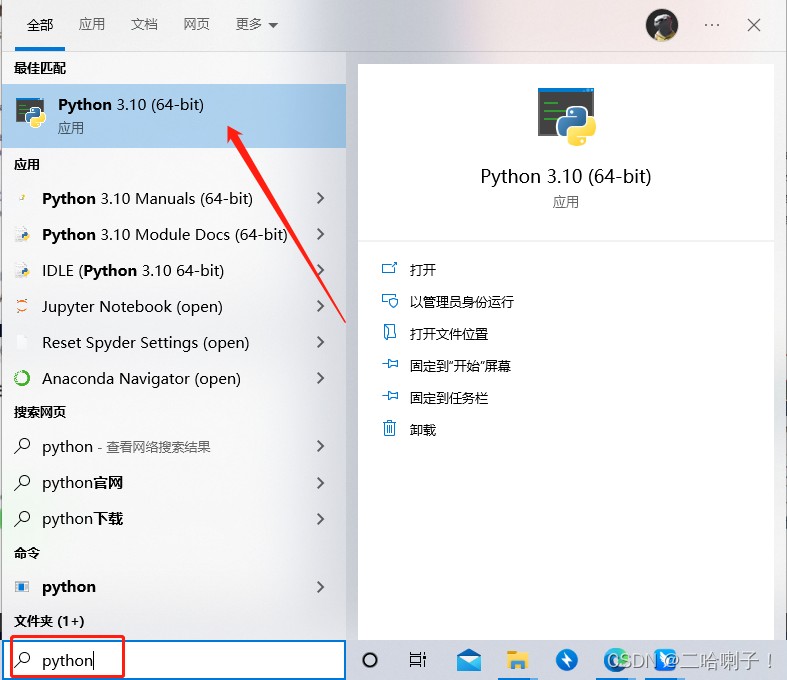Expand Anaconda Navigator arrow
787x680 pixels.
tap(321, 378)
